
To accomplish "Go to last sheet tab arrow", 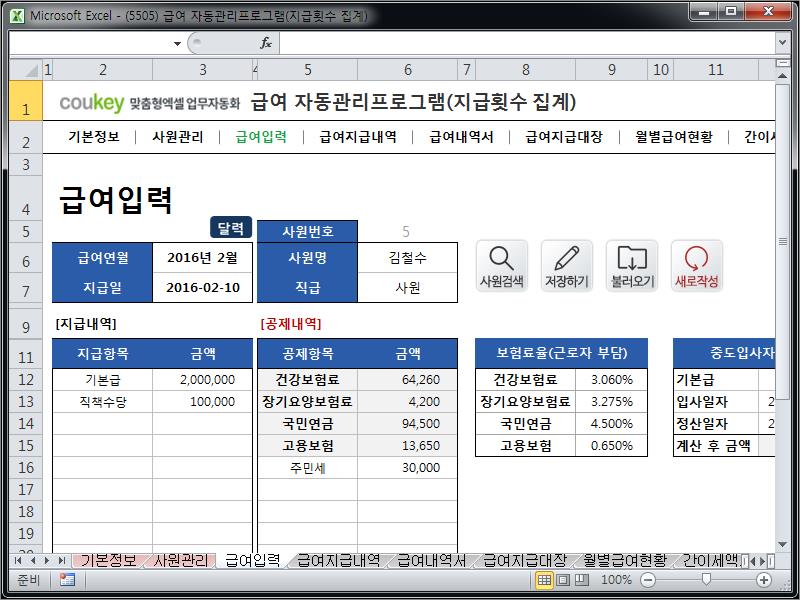I will point(62,561).
